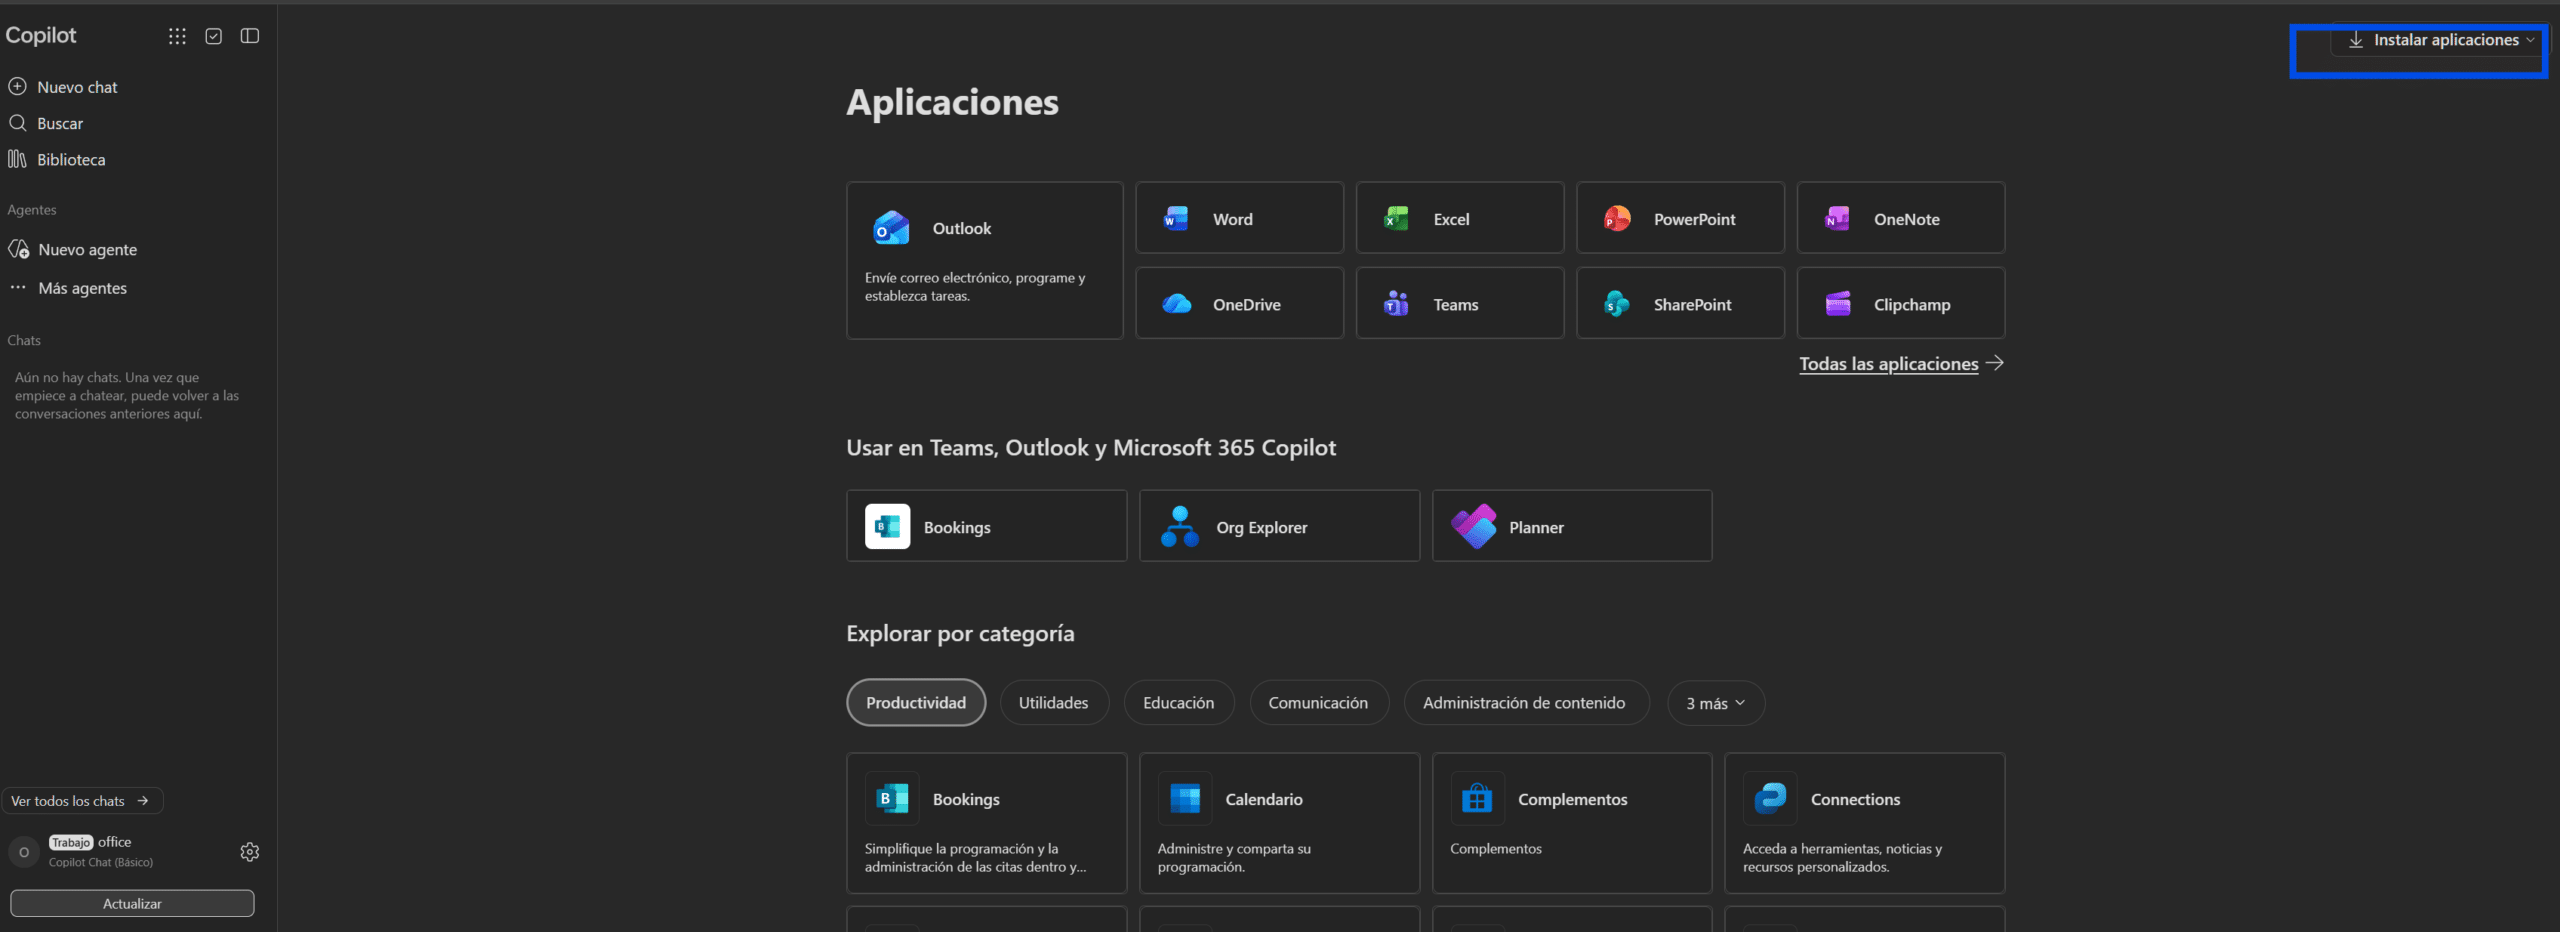
Task: Select the Productividad category tab
Action: (x=916, y=703)
